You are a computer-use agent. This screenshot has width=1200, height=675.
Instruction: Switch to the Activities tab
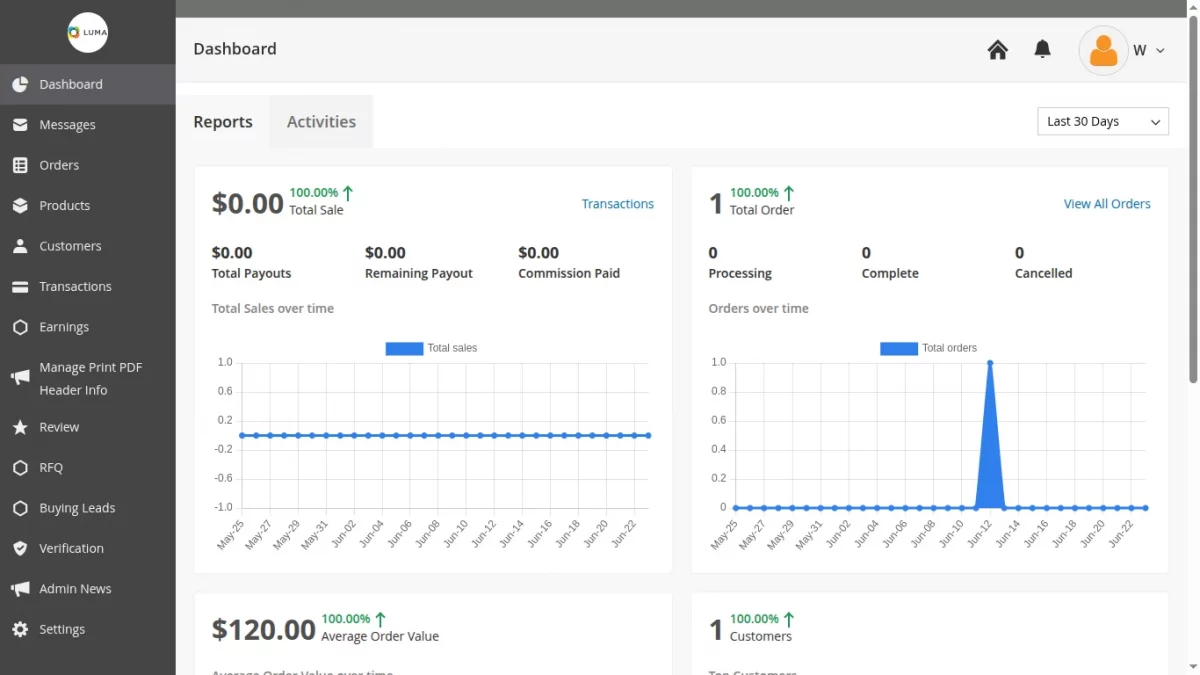coord(320,121)
